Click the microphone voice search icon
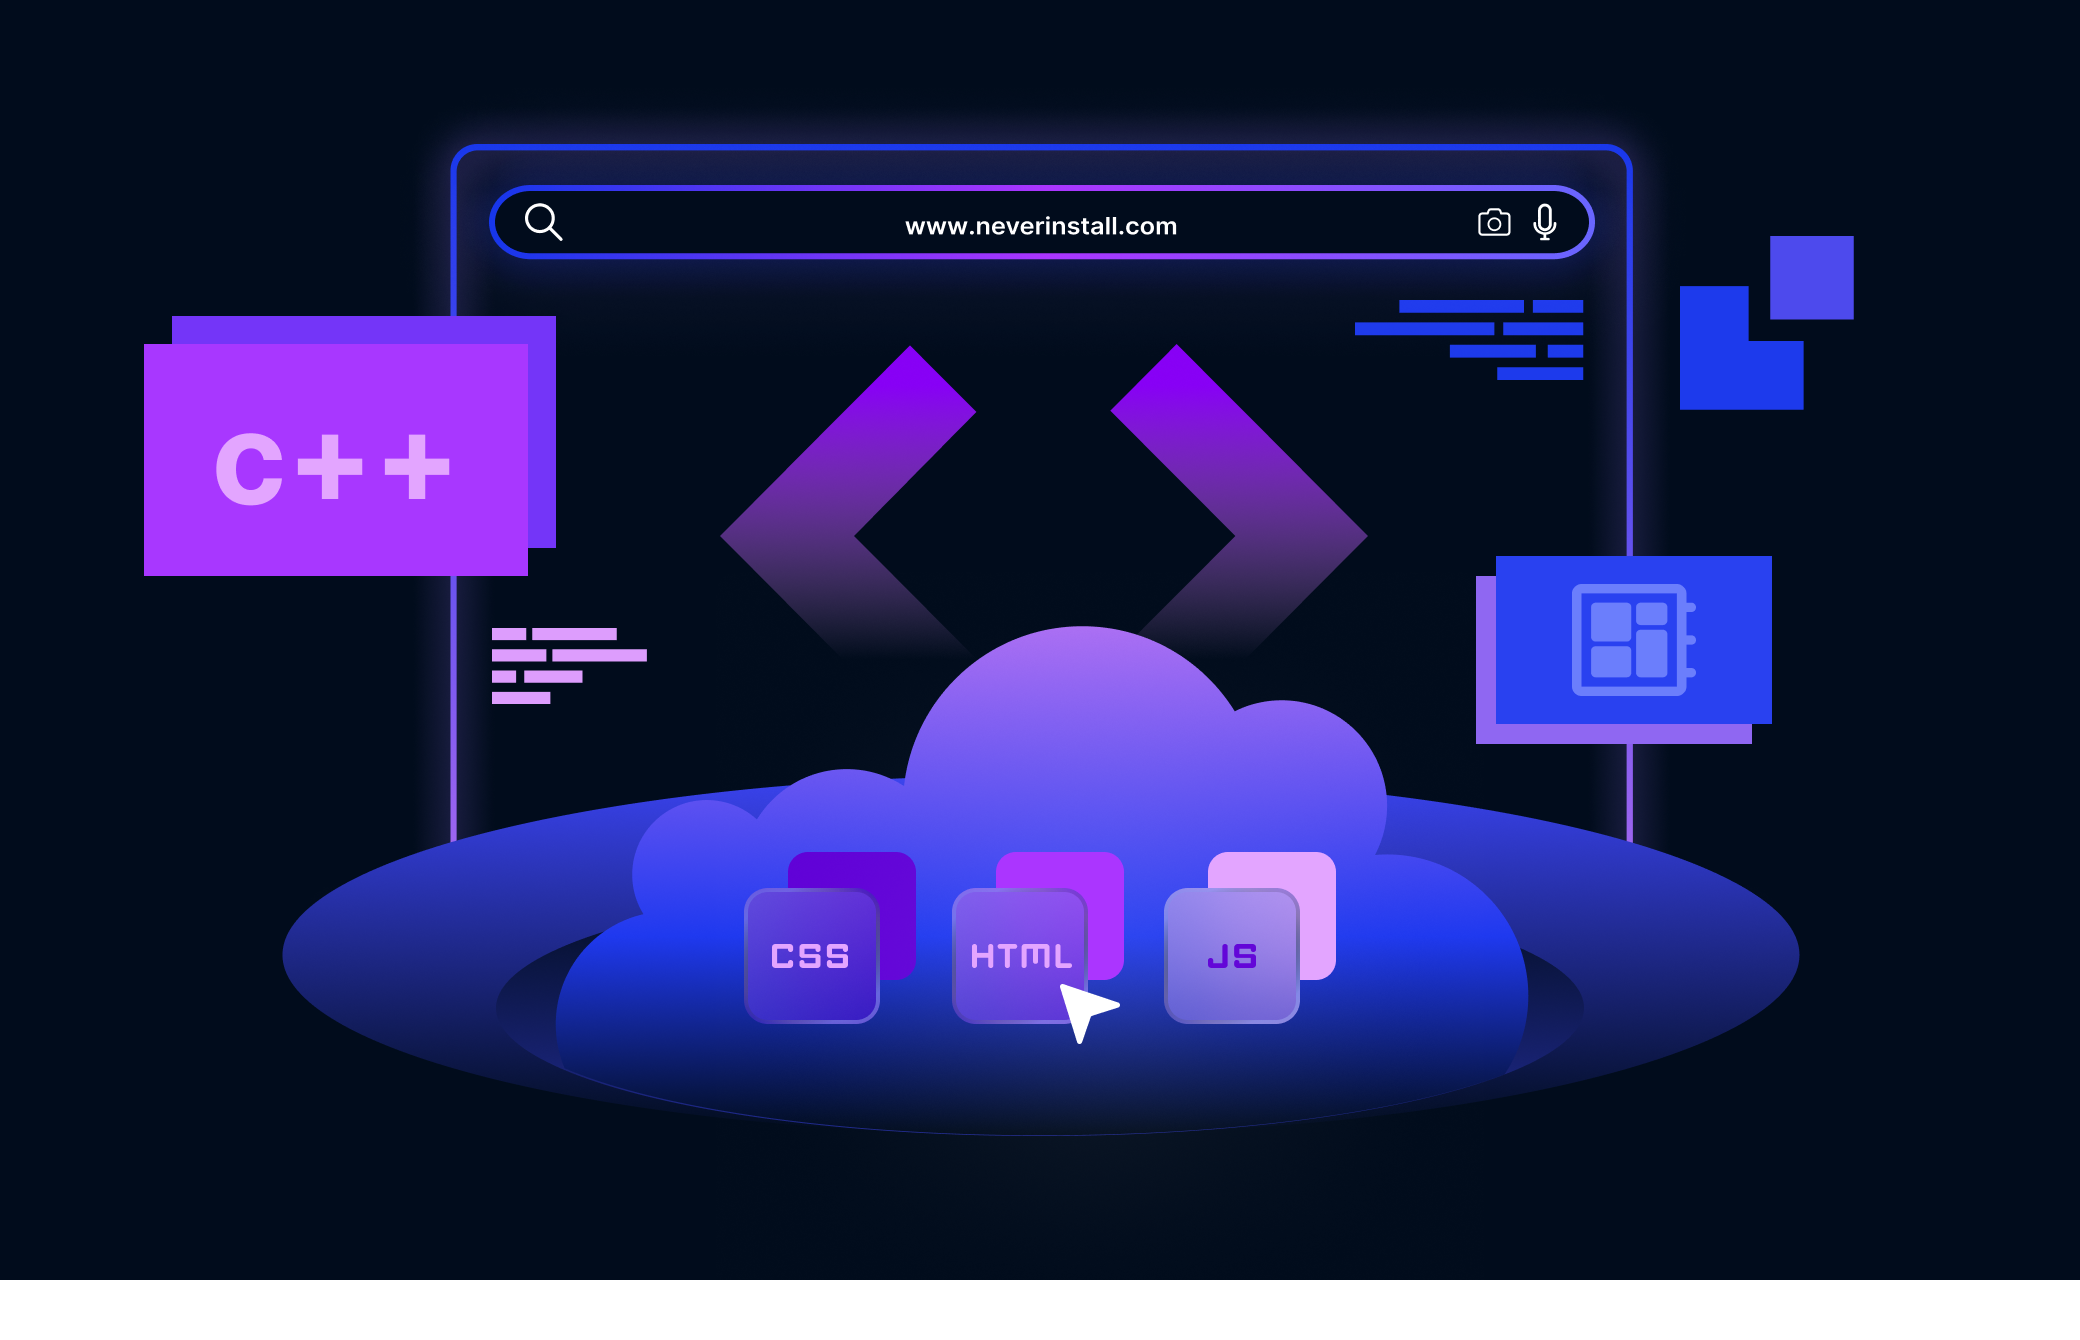The height and width of the screenshot is (1340, 2080). 1545,222
